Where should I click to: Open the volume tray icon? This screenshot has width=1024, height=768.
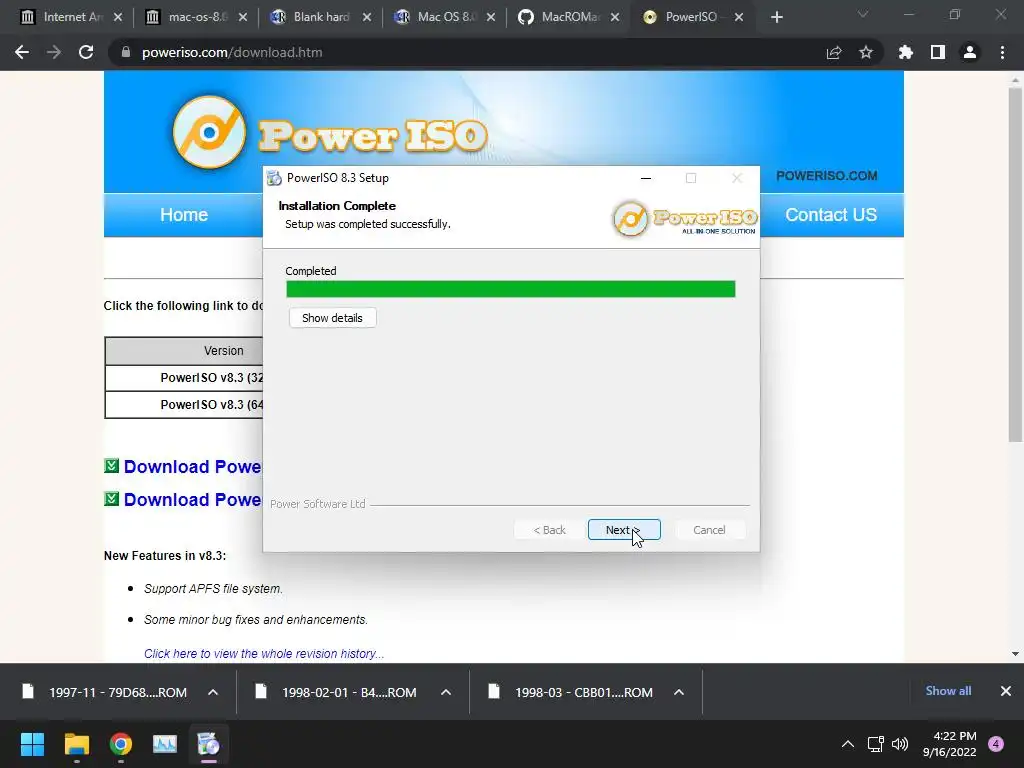tap(900, 744)
